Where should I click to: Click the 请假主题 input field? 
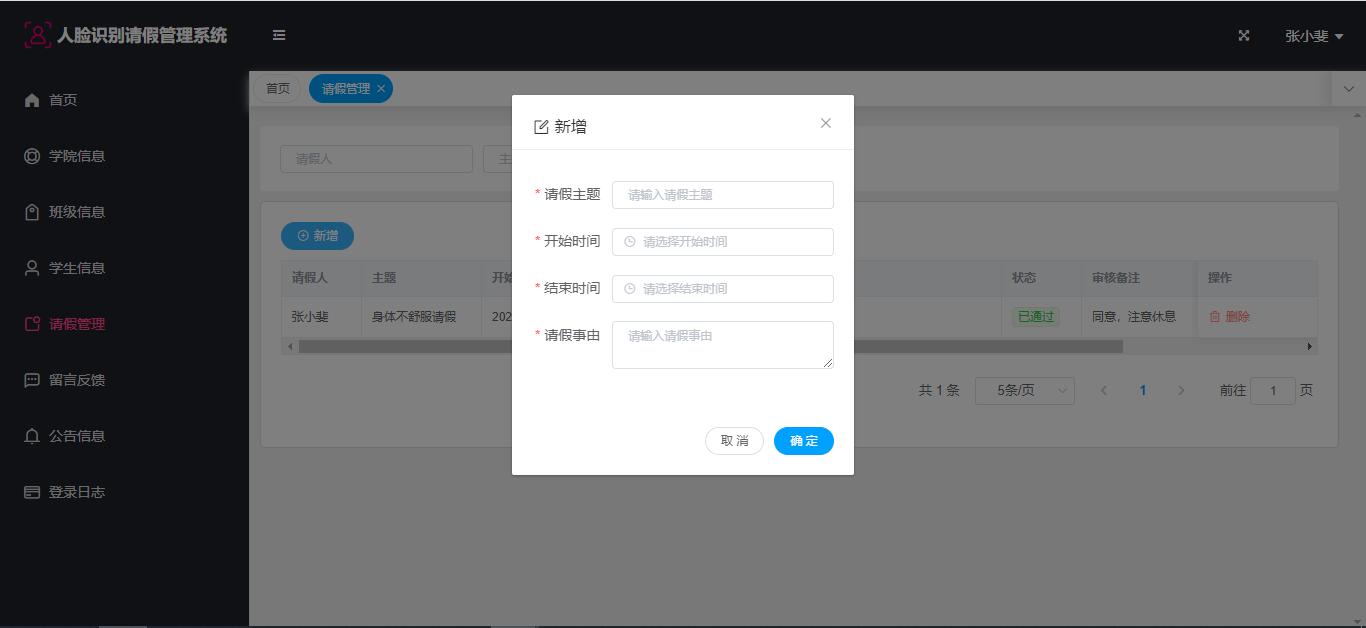(x=722, y=195)
